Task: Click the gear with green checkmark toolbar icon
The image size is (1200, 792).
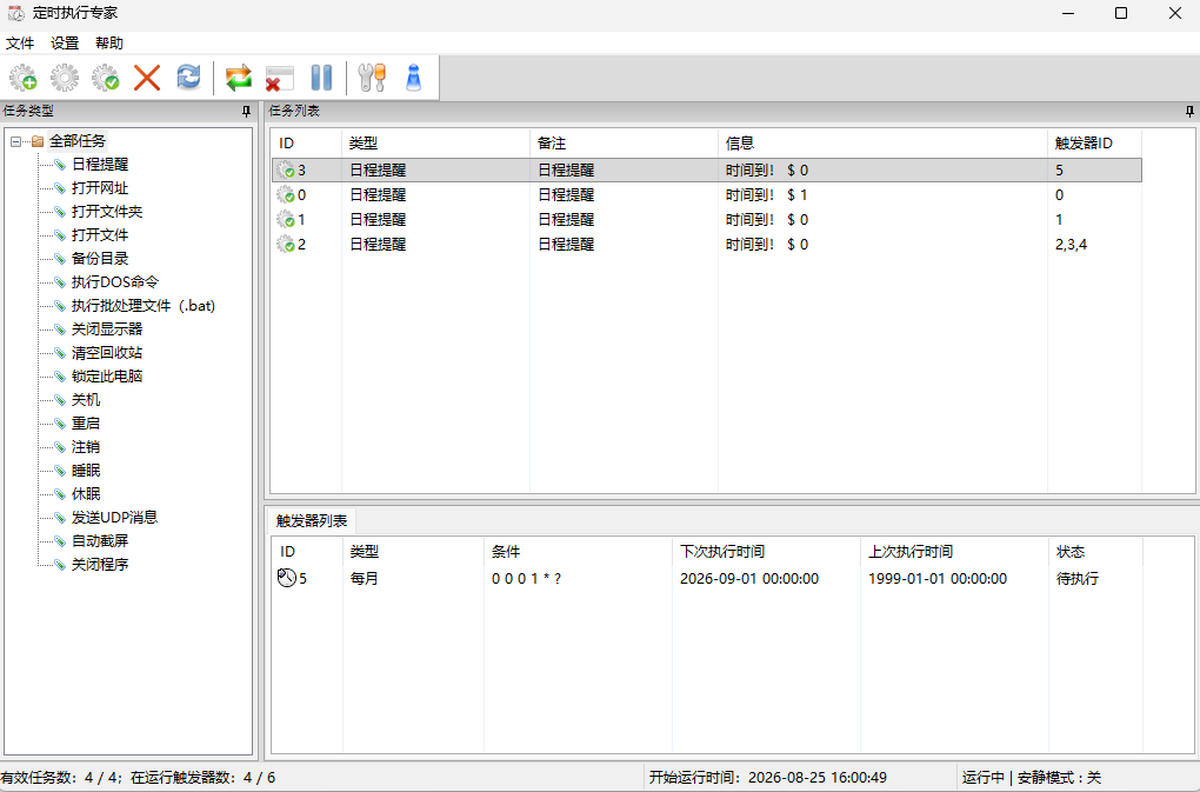Action: (105, 78)
